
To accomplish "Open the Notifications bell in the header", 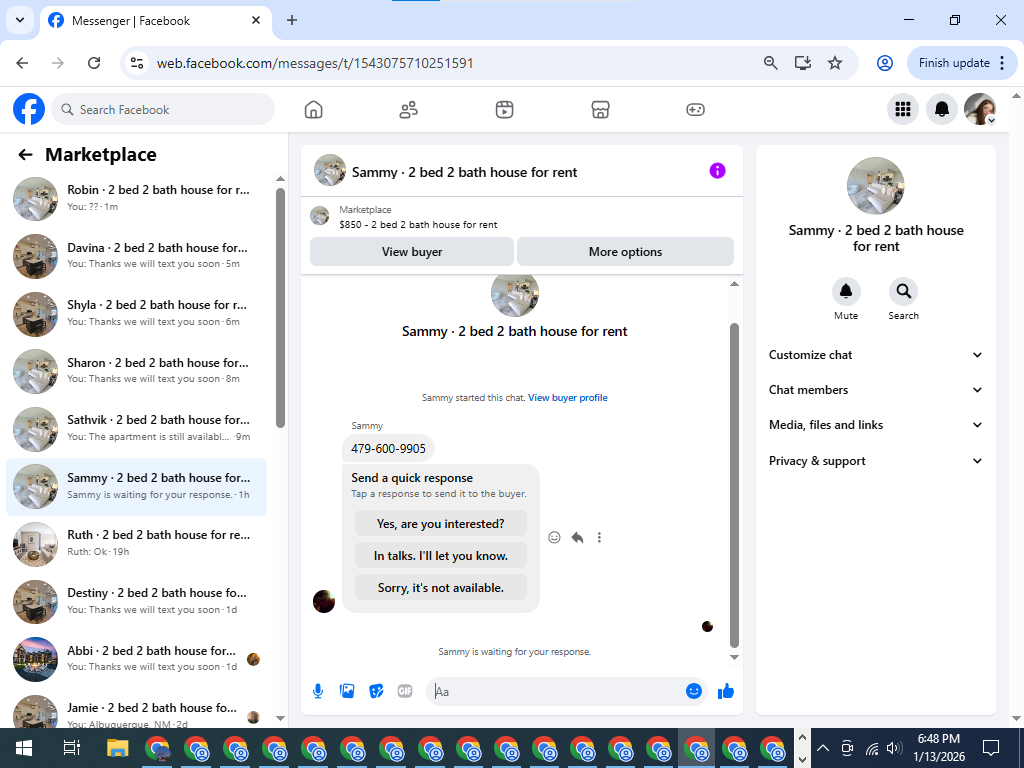I will click(942, 109).
